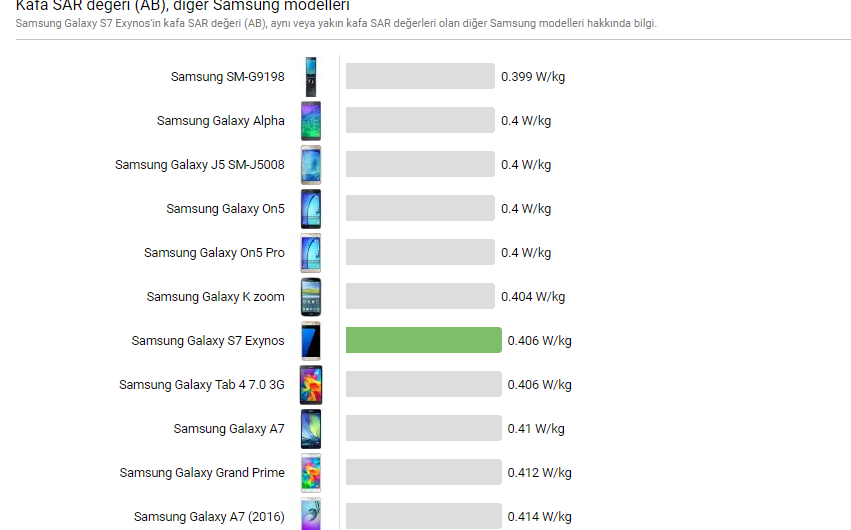Click the Samsung Galaxy On5 Pro text link
This screenshot has width=851, height=530.
214,253
